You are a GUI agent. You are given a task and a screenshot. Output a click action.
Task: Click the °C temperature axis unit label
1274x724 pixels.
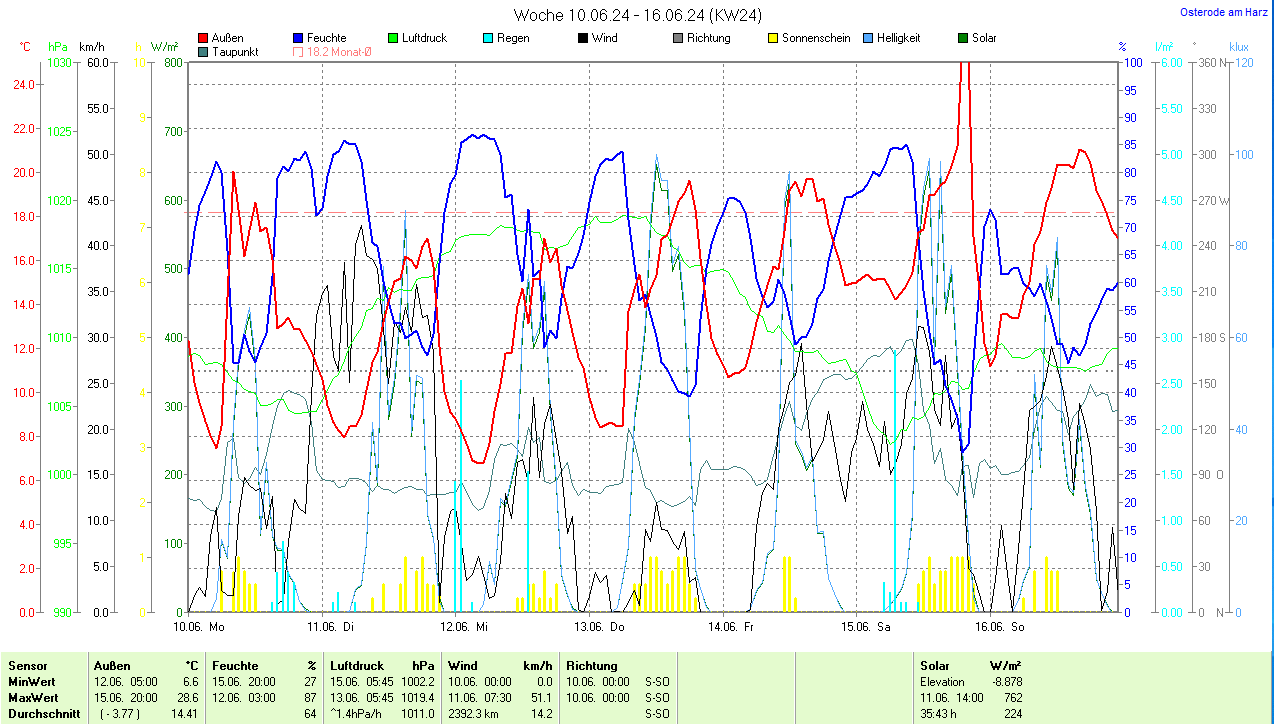click(27, 47)
